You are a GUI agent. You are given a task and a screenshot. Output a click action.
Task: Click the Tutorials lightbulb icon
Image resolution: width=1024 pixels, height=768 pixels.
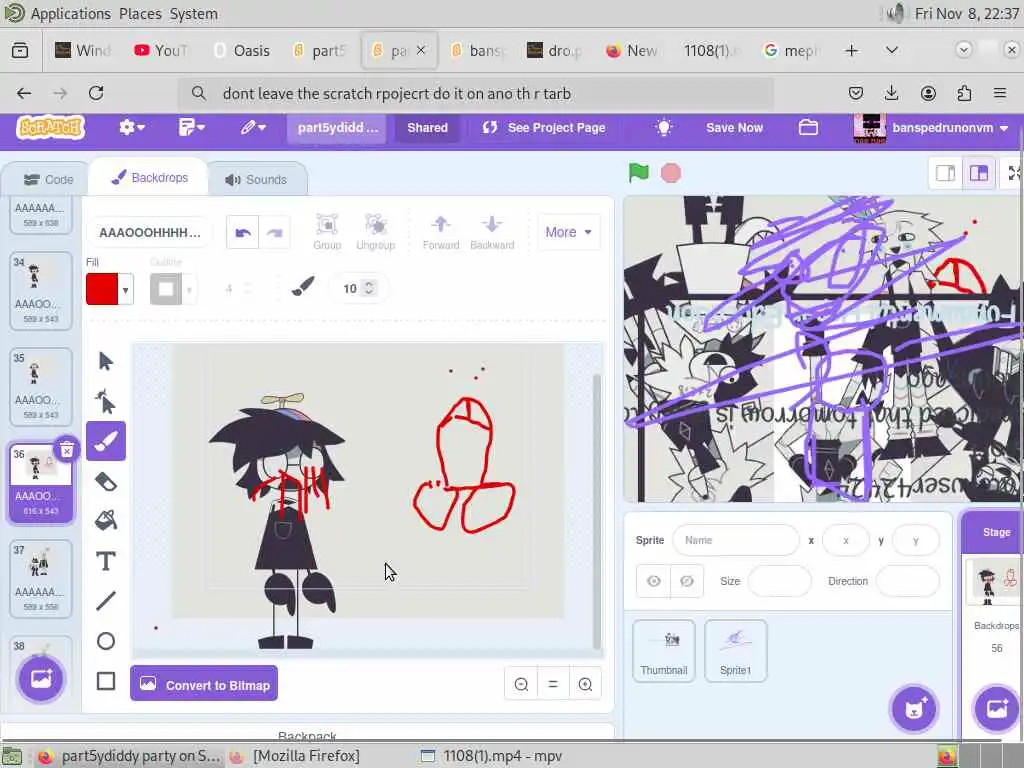[x=664, y=127]
